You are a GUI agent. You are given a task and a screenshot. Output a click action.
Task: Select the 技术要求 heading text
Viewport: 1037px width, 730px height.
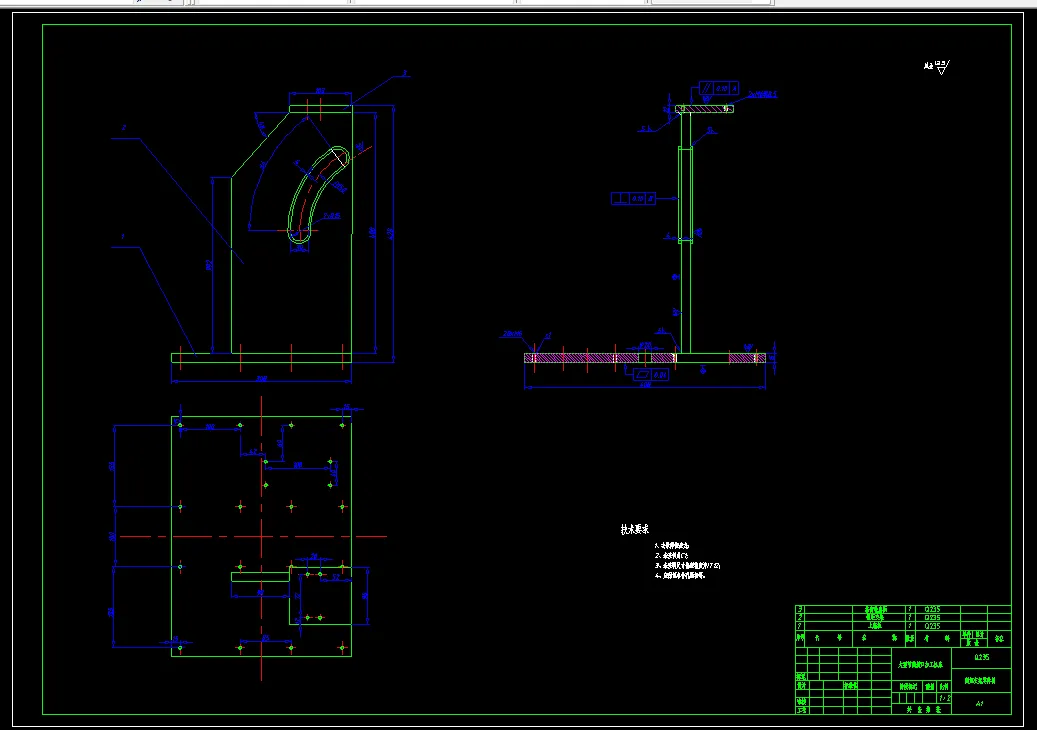[634, 529]
